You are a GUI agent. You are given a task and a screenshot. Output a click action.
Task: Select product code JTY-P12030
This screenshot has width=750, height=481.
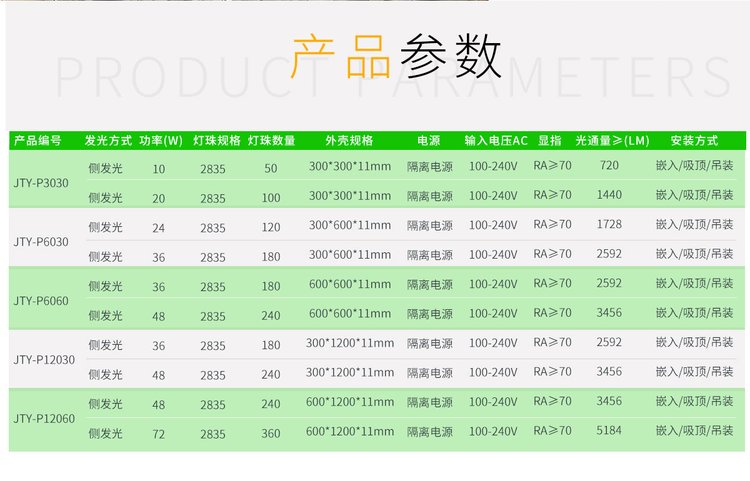42,359
